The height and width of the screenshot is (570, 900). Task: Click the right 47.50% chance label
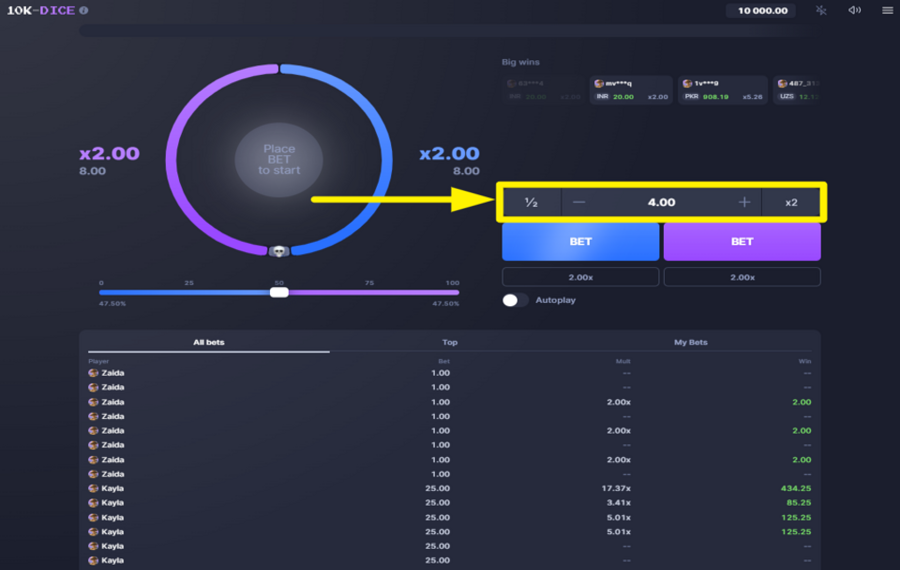[x=445, y=303]
